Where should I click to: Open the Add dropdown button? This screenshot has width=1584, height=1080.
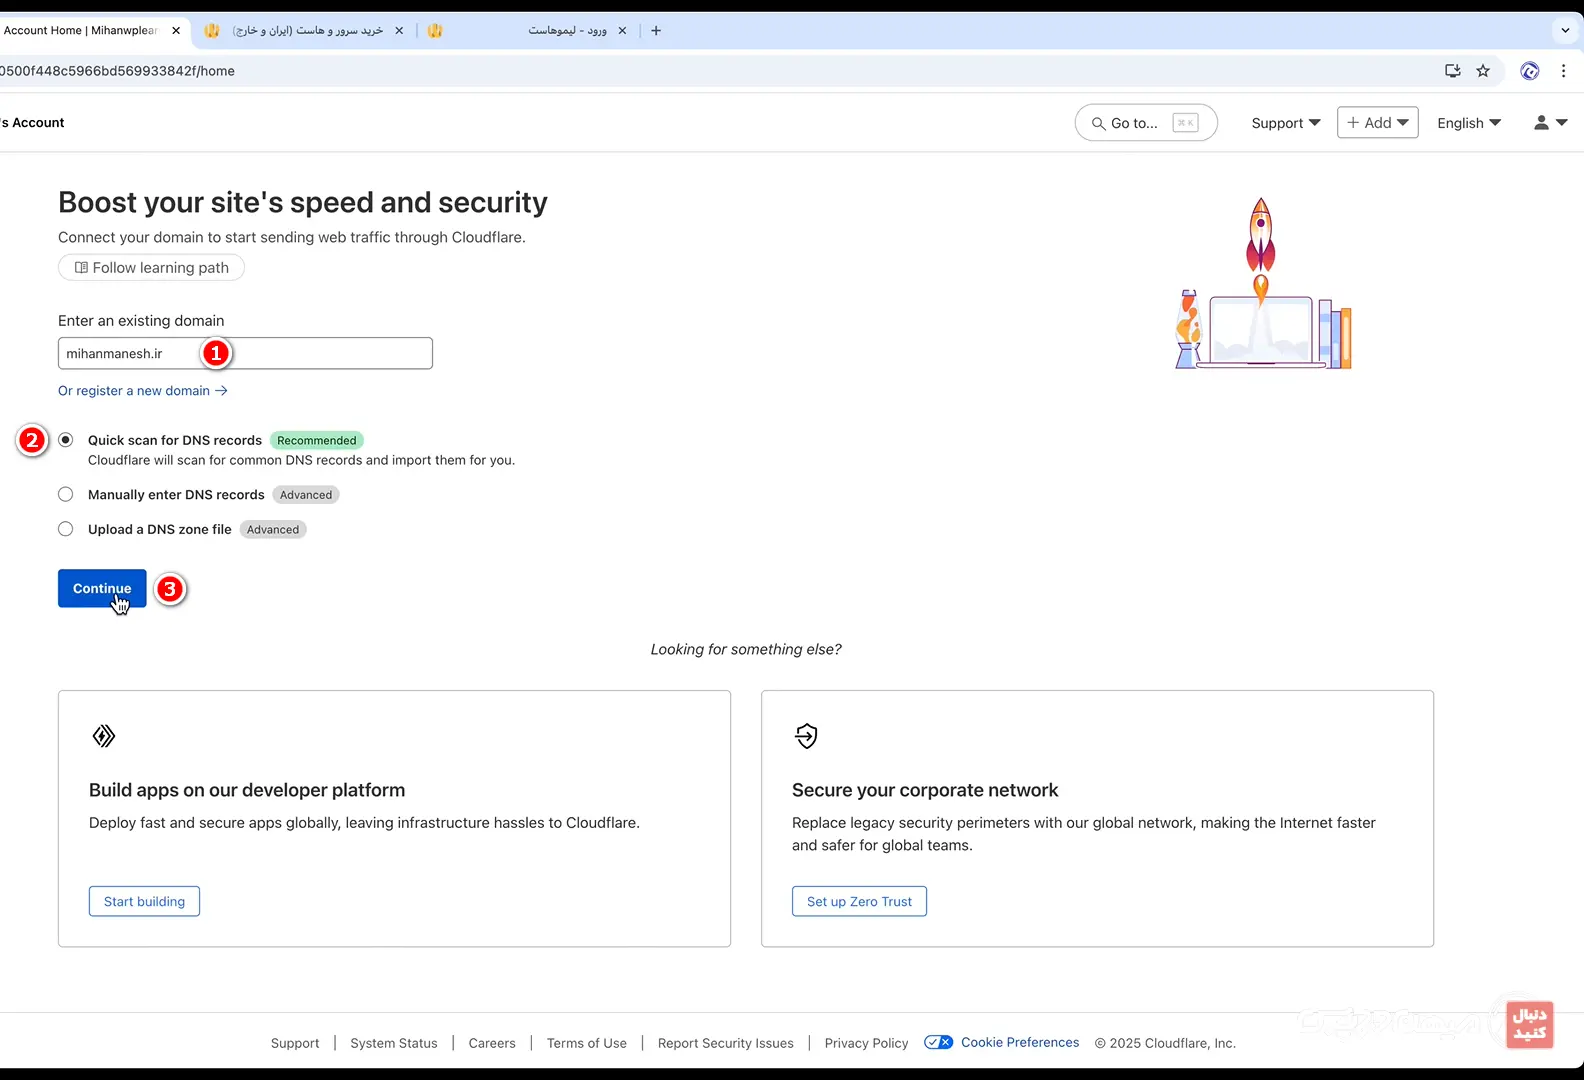1377,122
